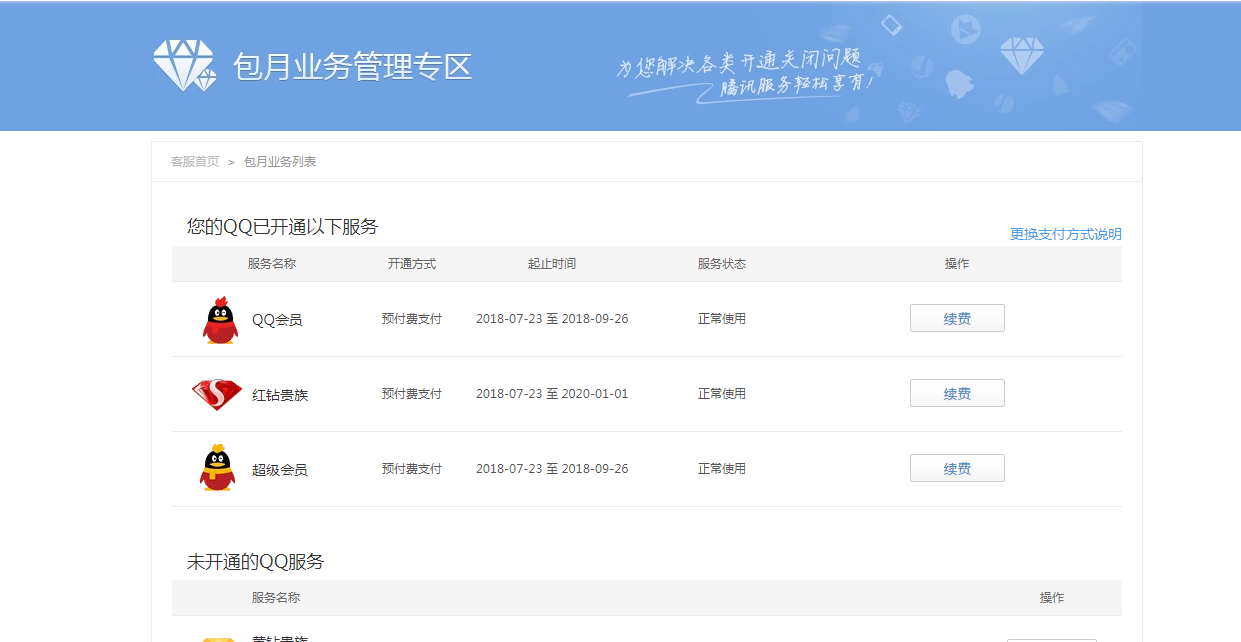Click 正常使用 status in 超级会员 row
The width and height of the screenshot is (1241, 642).
[x=722, y=469]
